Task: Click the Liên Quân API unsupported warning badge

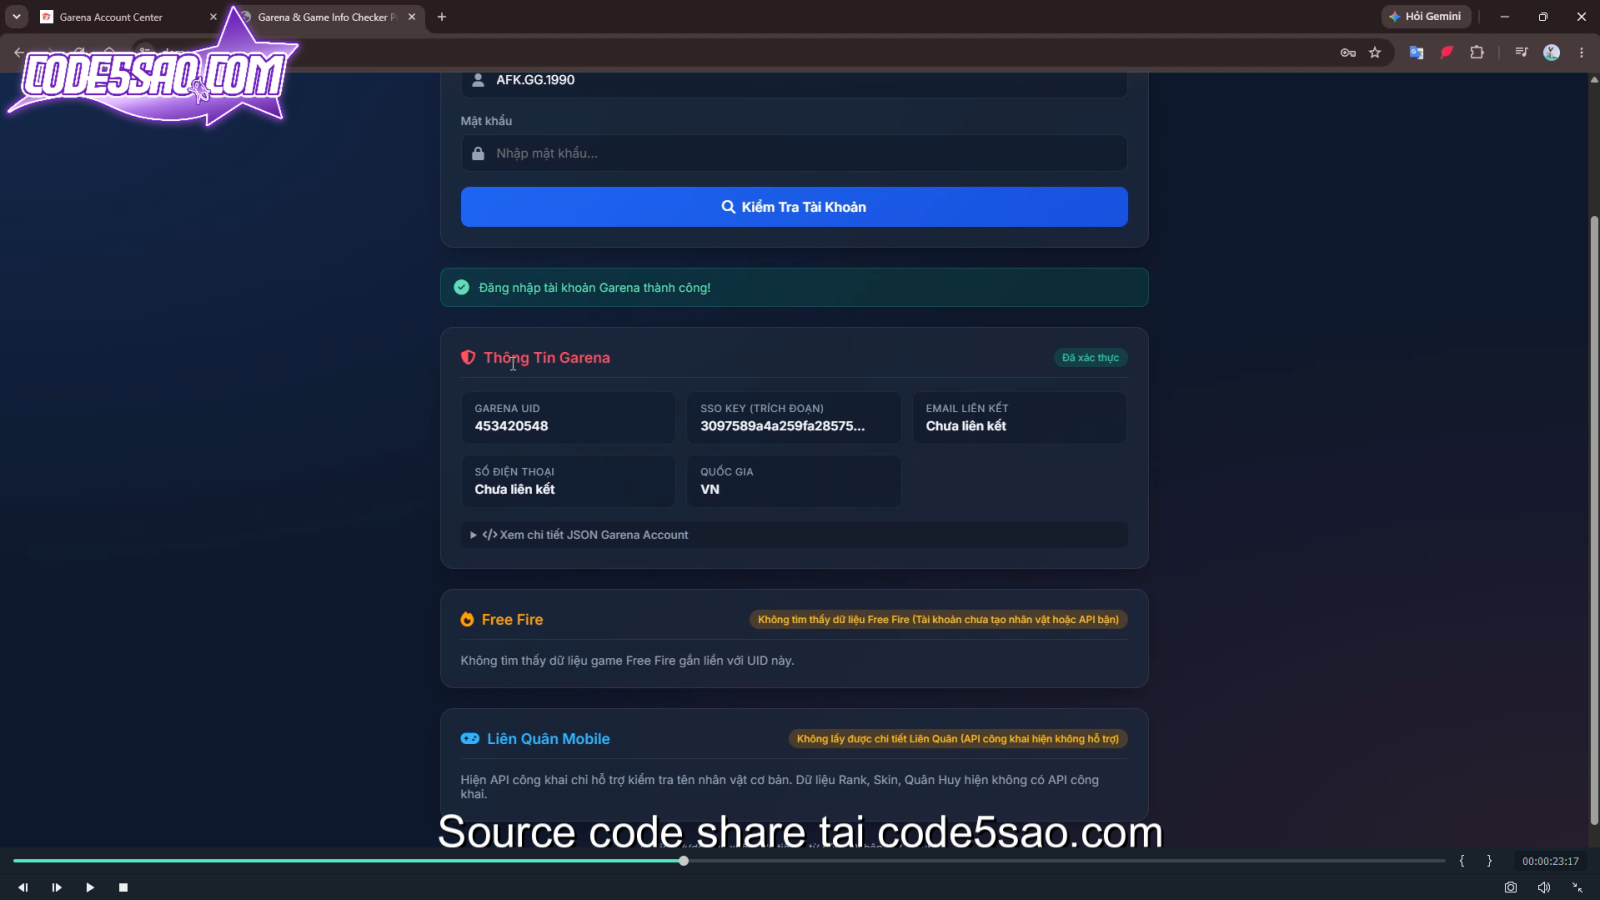Action: pyautogui.click(x=958, y=739)
